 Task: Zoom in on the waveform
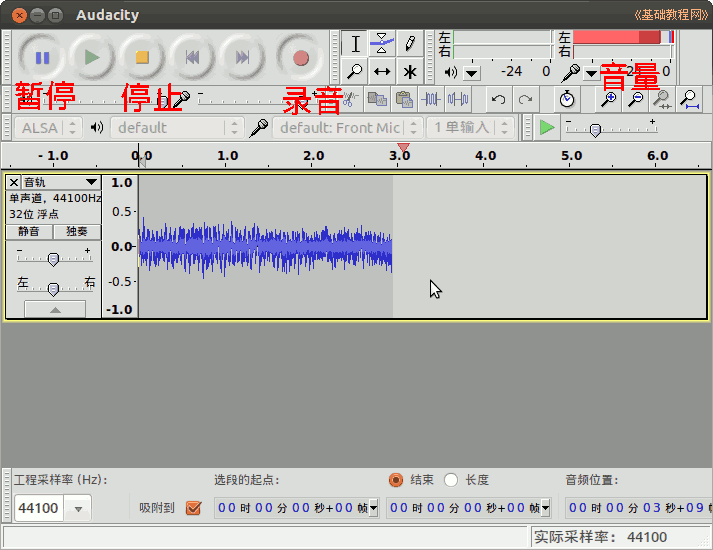click(608, 99)
